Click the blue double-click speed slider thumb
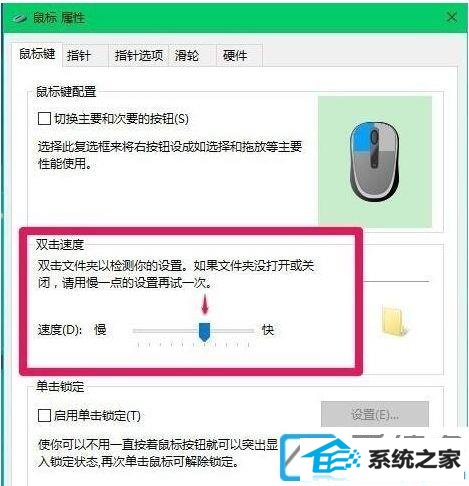This screenshot has width=469, height=486. click(x=204, y=332)
